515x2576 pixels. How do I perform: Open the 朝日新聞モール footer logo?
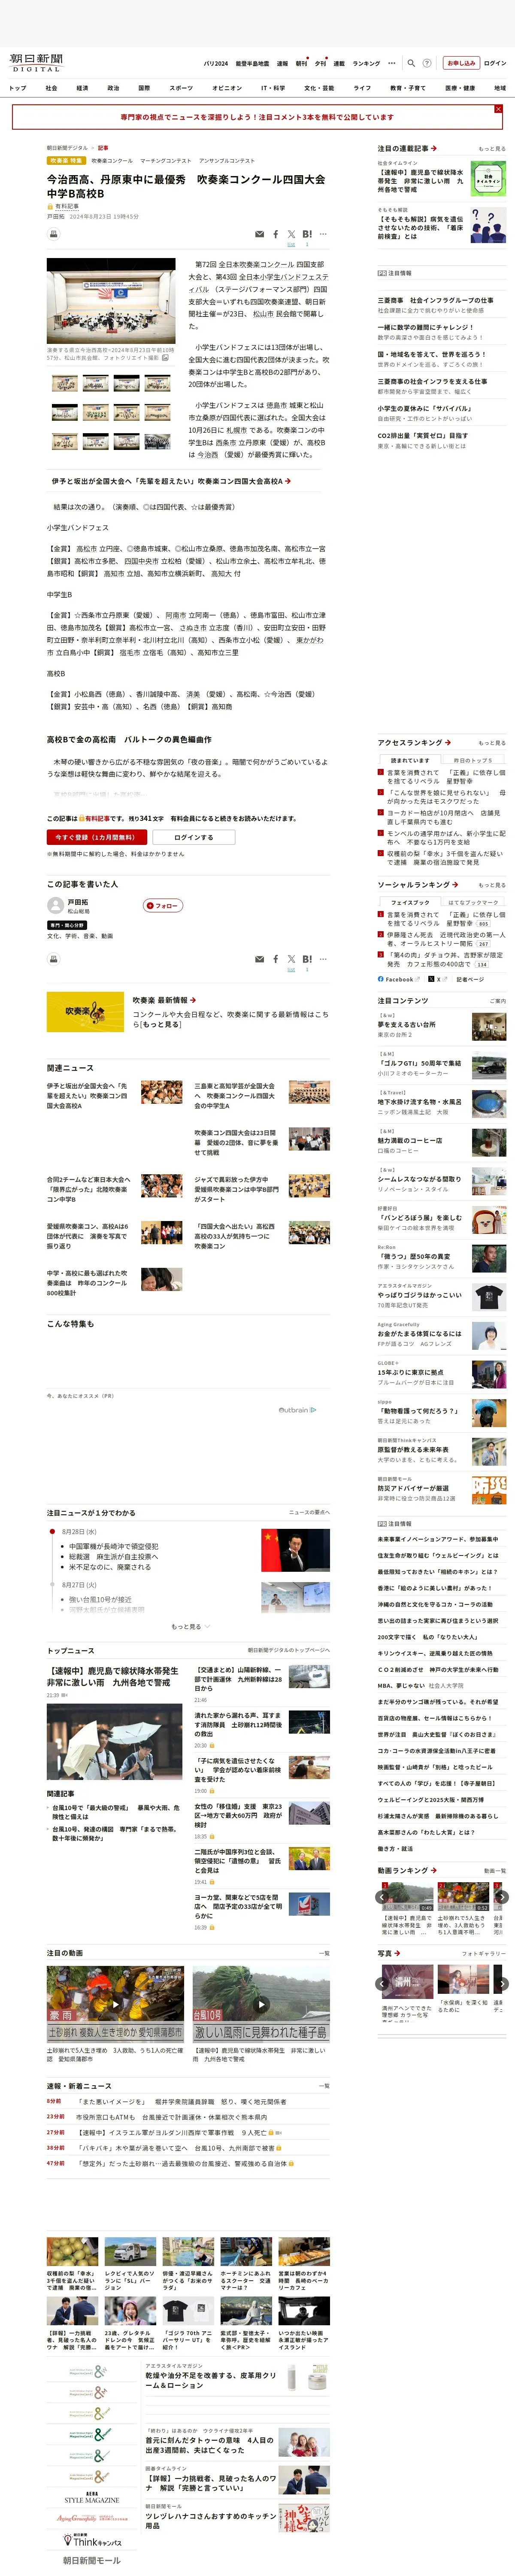[92, 2560]
